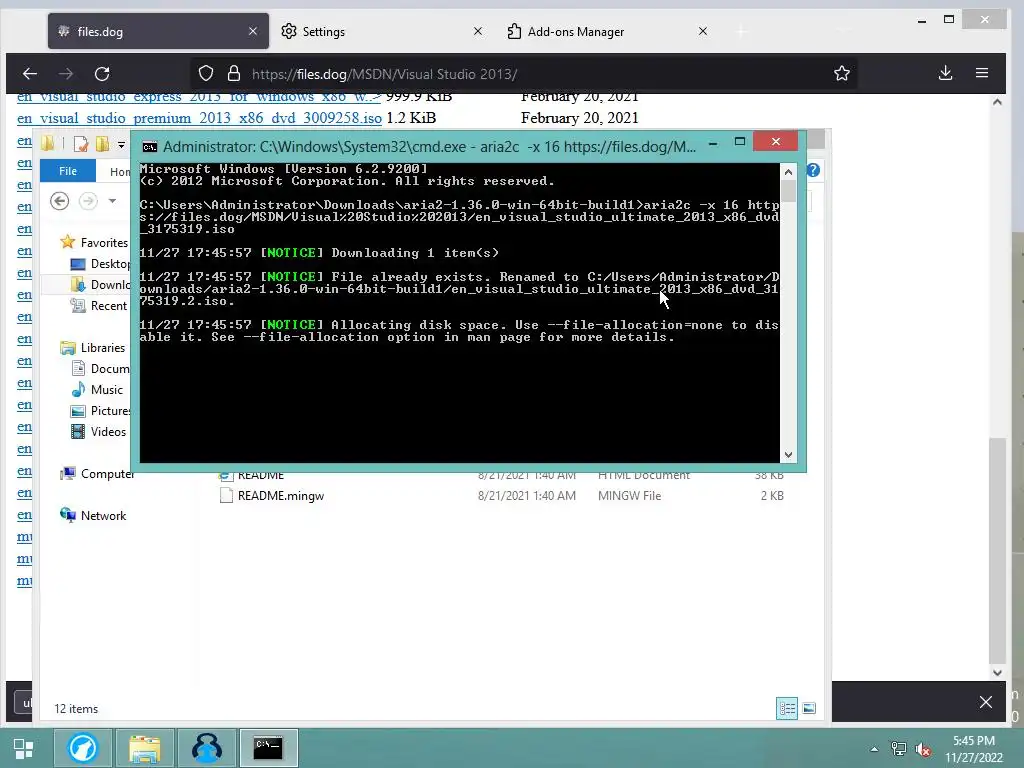Select Libraries in navigation pane
This screenshot has width=1024, height=768.
[x=93, y=347]
